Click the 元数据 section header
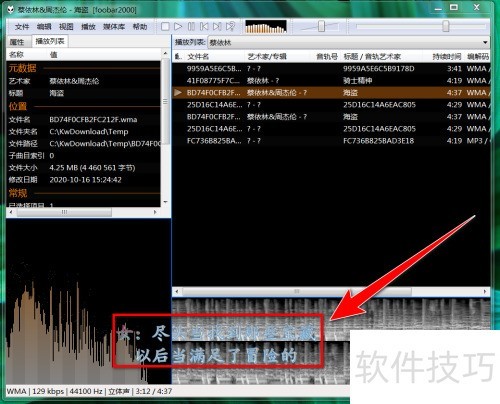The image size is (500, 404). click(22, 68)
